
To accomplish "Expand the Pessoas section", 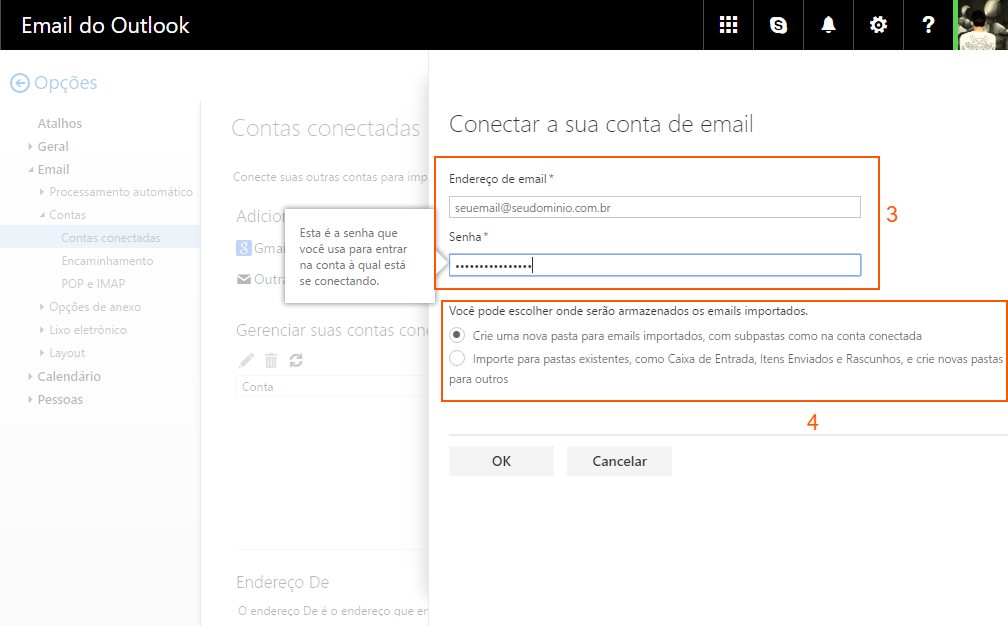I will [30, 400].
